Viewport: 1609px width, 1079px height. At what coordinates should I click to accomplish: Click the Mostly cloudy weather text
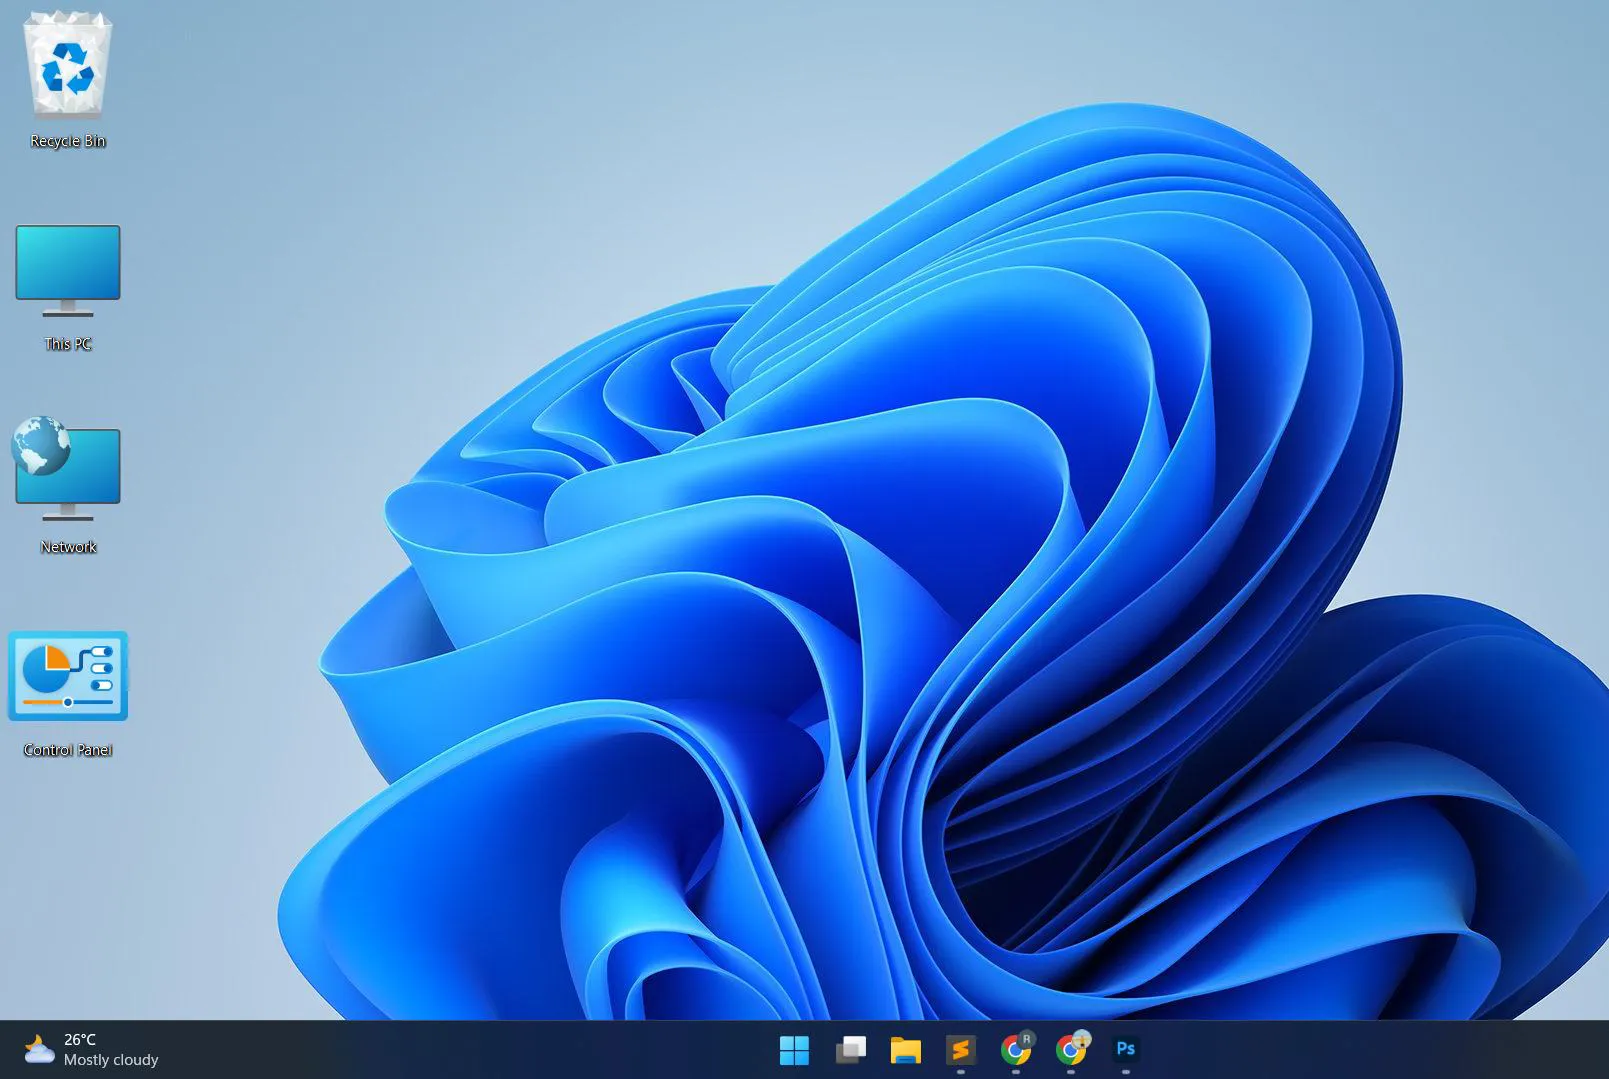click(110, 1060)
